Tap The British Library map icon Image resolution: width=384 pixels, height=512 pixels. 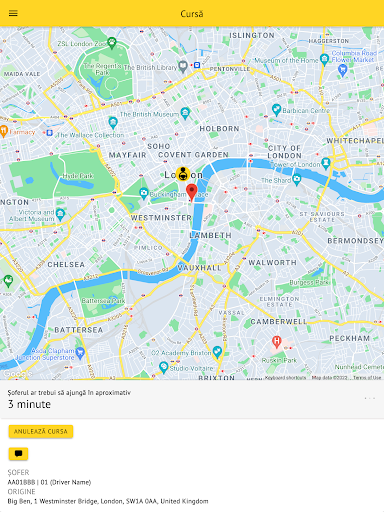point(183,66)
